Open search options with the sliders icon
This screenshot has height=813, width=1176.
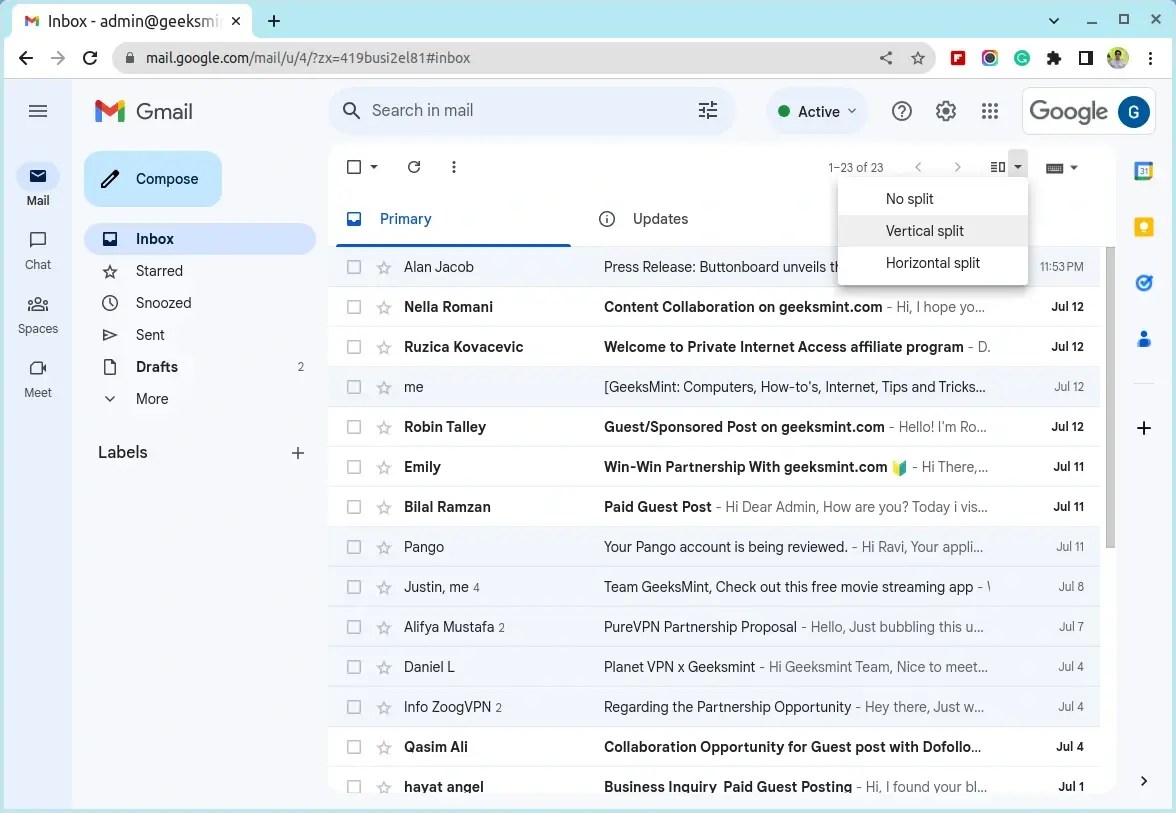708,111
